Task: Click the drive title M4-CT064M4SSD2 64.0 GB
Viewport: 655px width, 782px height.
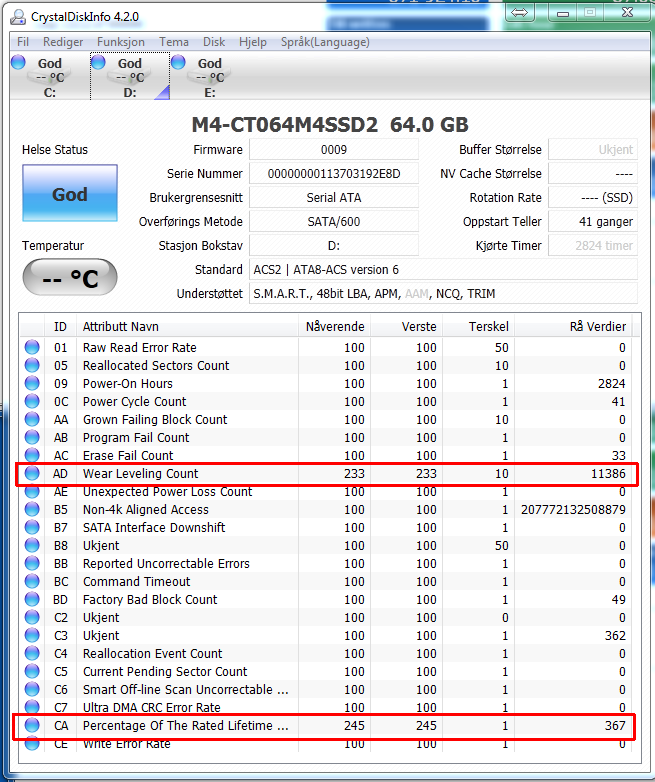Action: coord(330,125)
